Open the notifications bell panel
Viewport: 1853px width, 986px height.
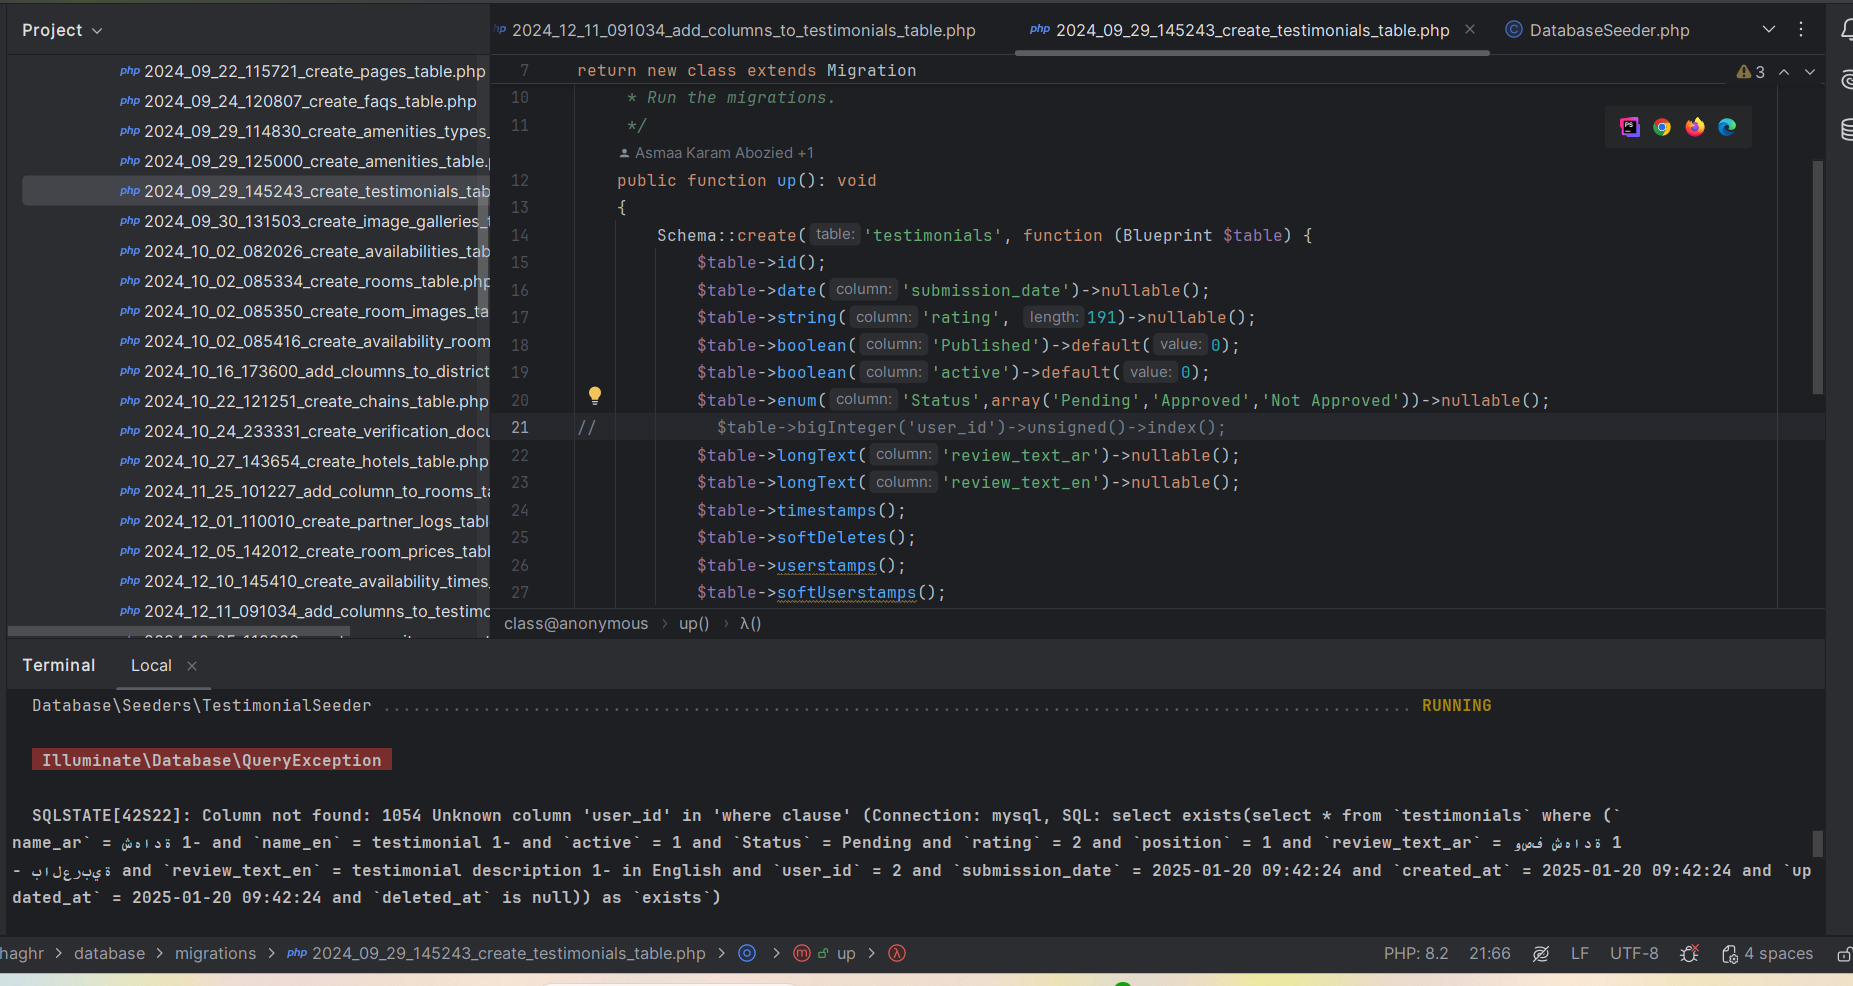(x=1845, y=30)
